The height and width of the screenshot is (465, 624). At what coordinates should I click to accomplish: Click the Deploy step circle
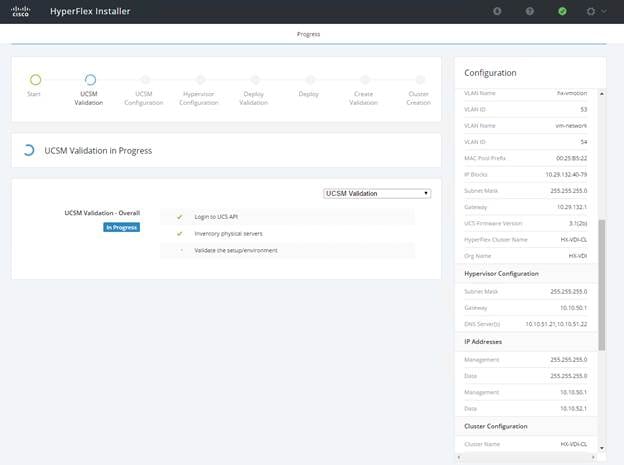(310, 80)
